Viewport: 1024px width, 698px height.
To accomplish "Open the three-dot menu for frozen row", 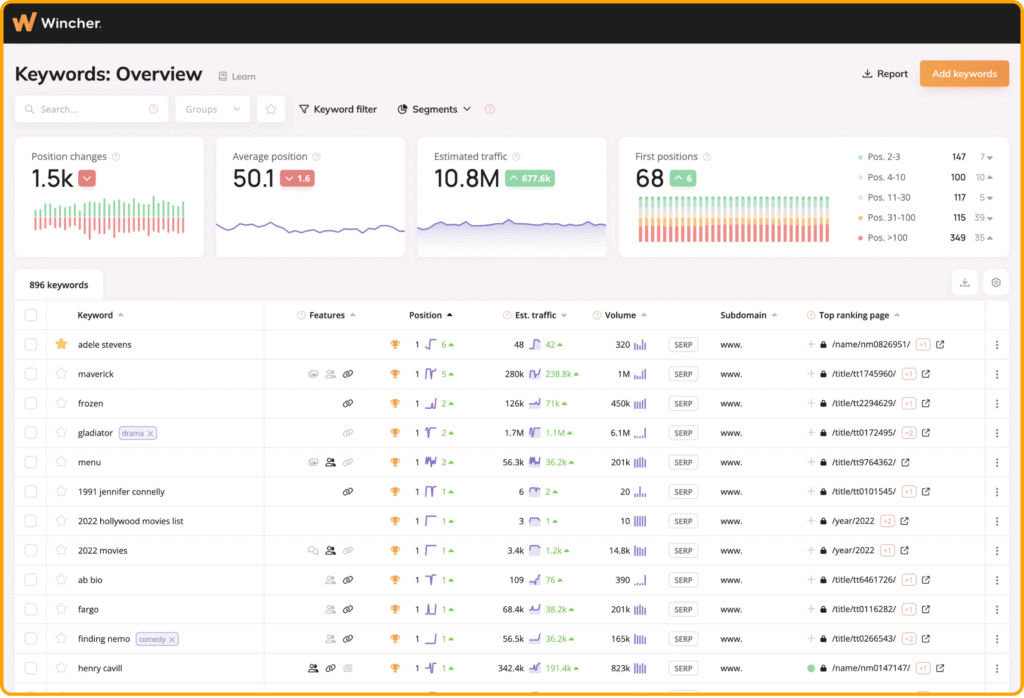I will click(996, 404).
